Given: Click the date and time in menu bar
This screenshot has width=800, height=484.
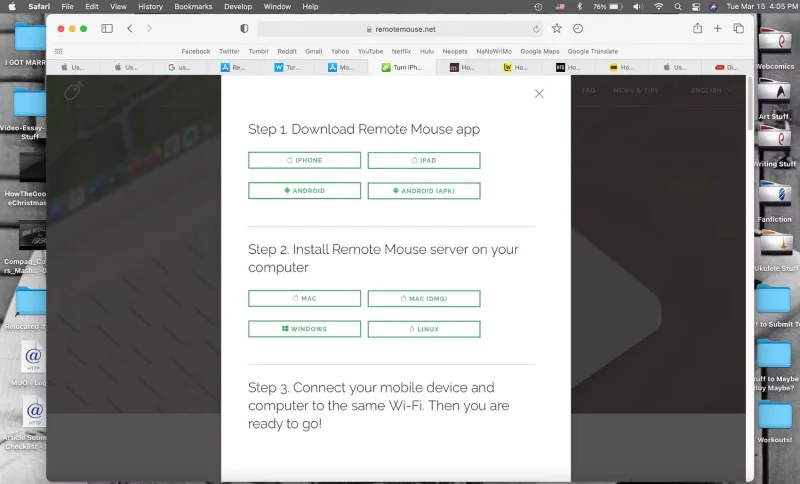Looking at the screenshot, I should 761,7.
